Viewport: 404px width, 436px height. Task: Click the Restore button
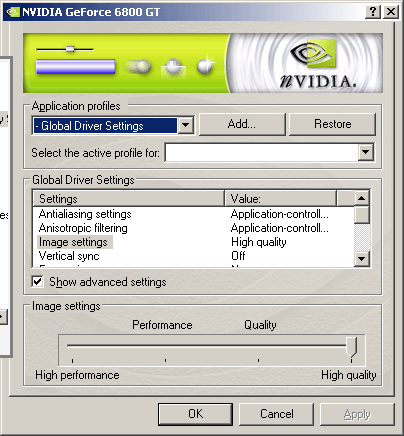pos(332,124)
